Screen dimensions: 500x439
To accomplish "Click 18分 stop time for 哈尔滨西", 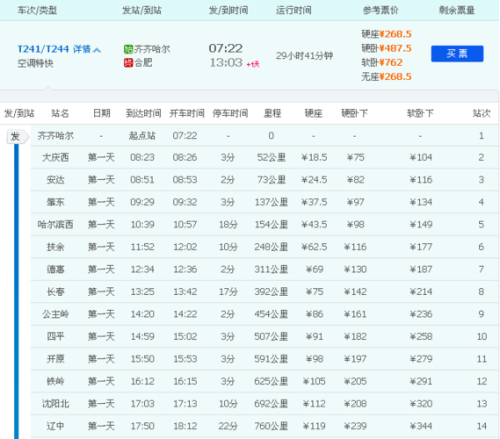I will (x=228, y=224).
